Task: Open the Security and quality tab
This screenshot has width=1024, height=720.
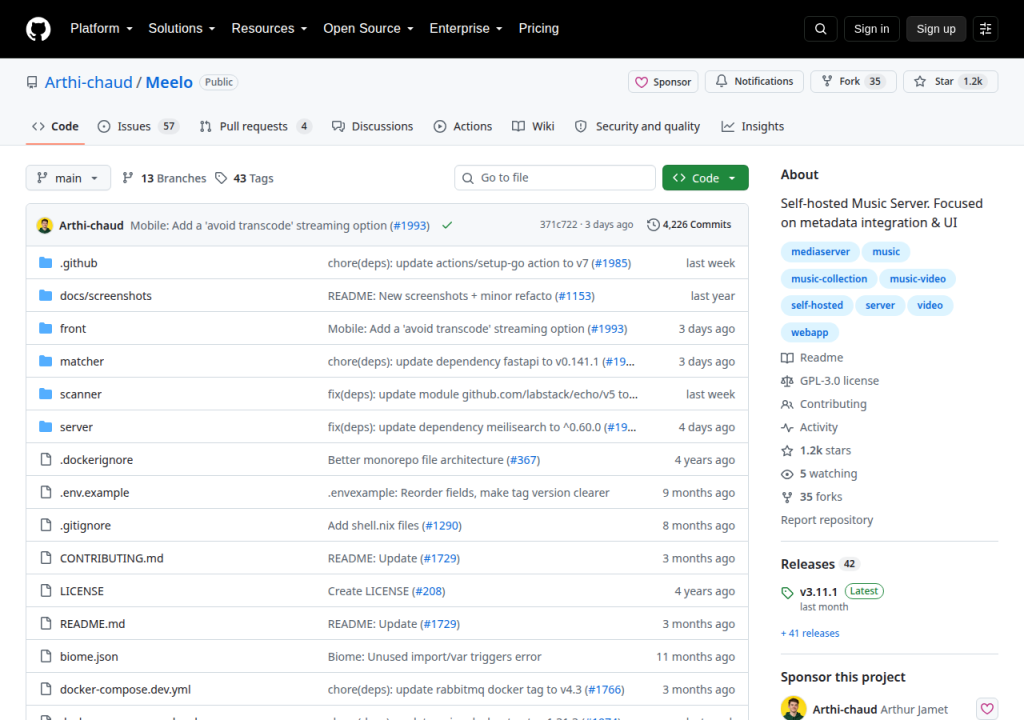Action: click(637, 126)
